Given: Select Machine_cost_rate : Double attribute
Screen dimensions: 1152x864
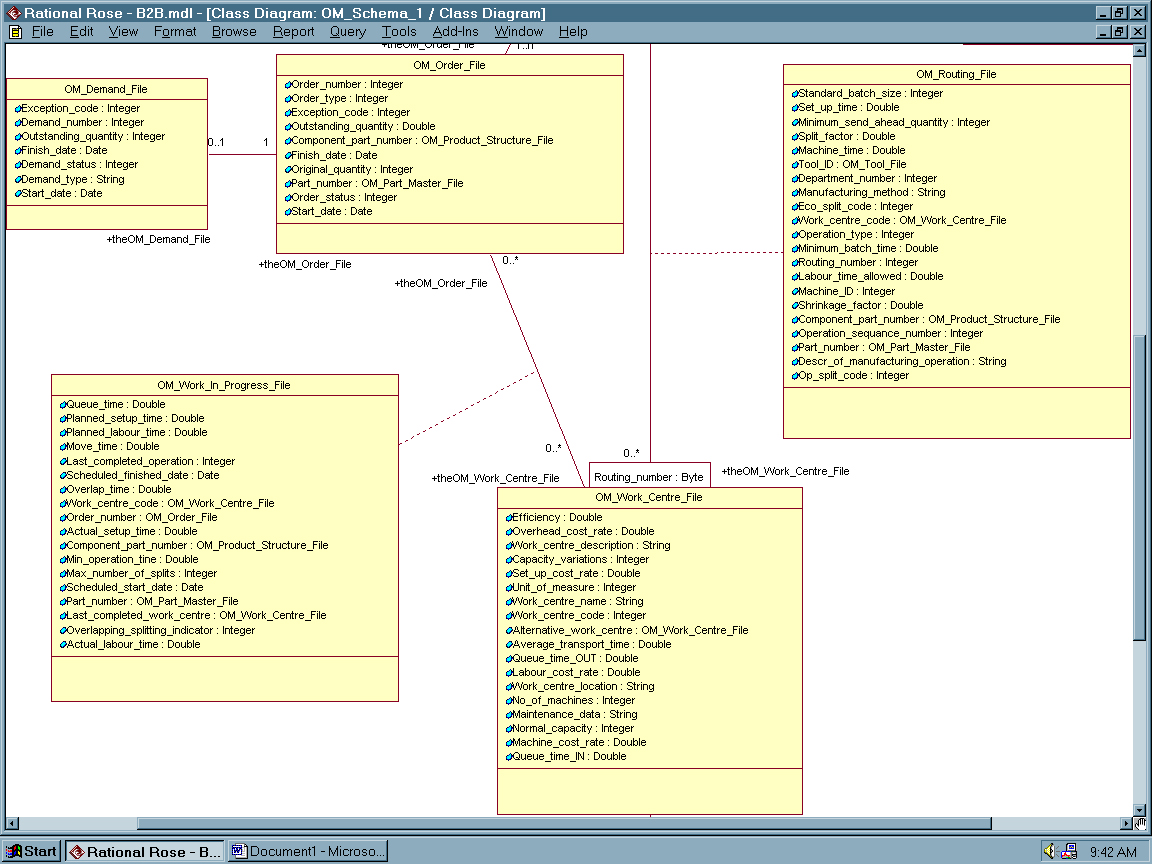Looking at the screenshot, I should [576, 742].
